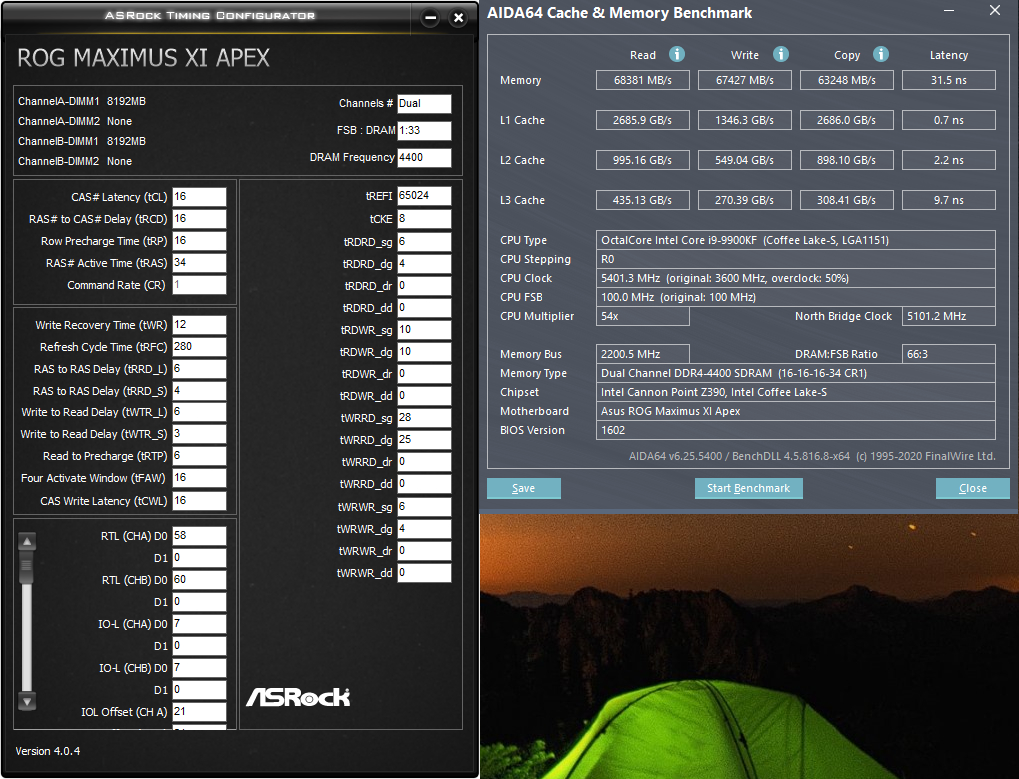
Task: Click the Memory Copy value 63248 MB/s
Action: (846, 80)
